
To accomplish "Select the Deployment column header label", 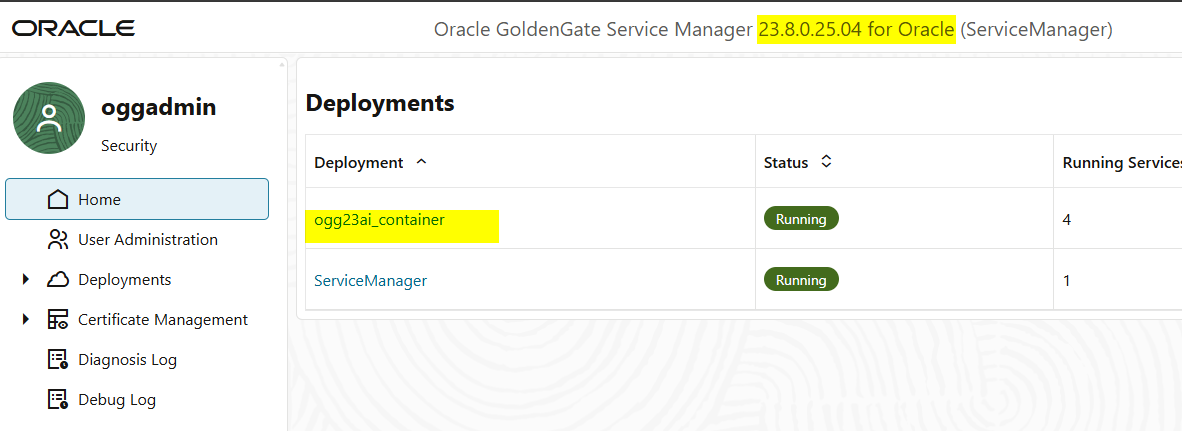I will (358, 162).
